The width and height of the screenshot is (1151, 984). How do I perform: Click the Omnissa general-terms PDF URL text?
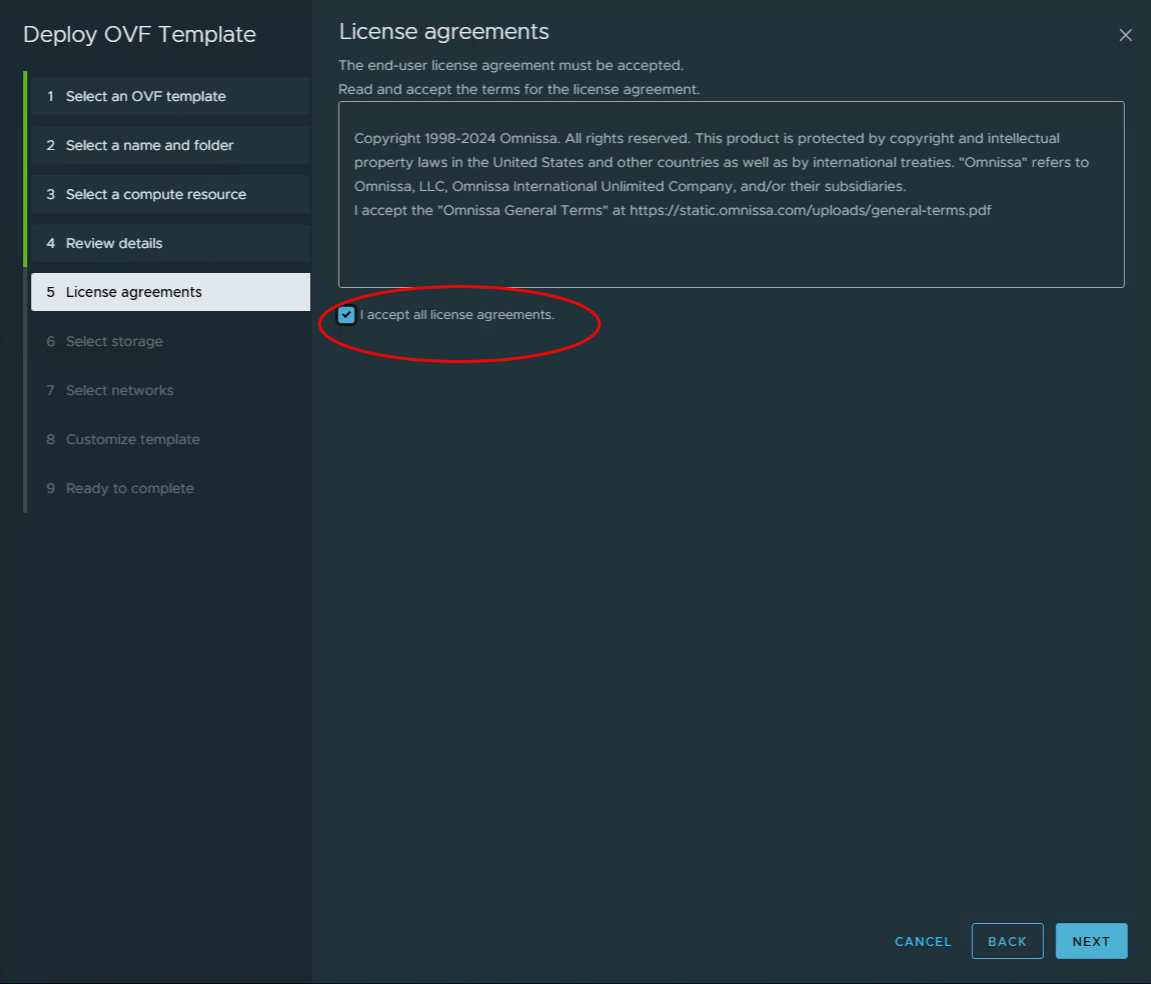(810, 210)
